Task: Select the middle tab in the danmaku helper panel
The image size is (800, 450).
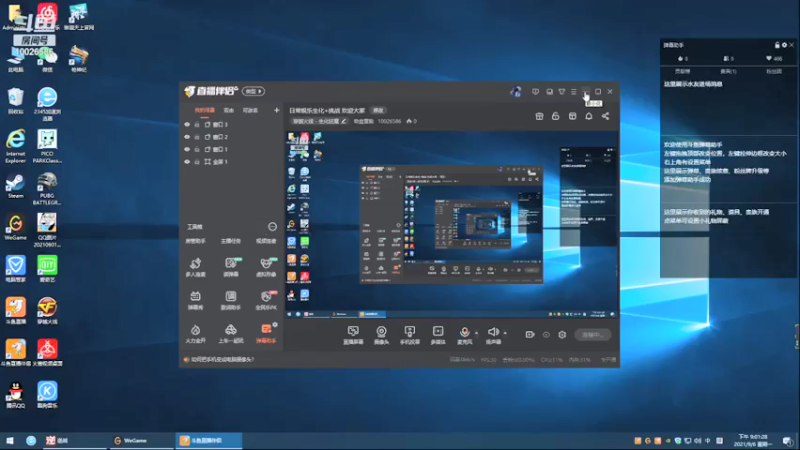Action: point(728,71)
